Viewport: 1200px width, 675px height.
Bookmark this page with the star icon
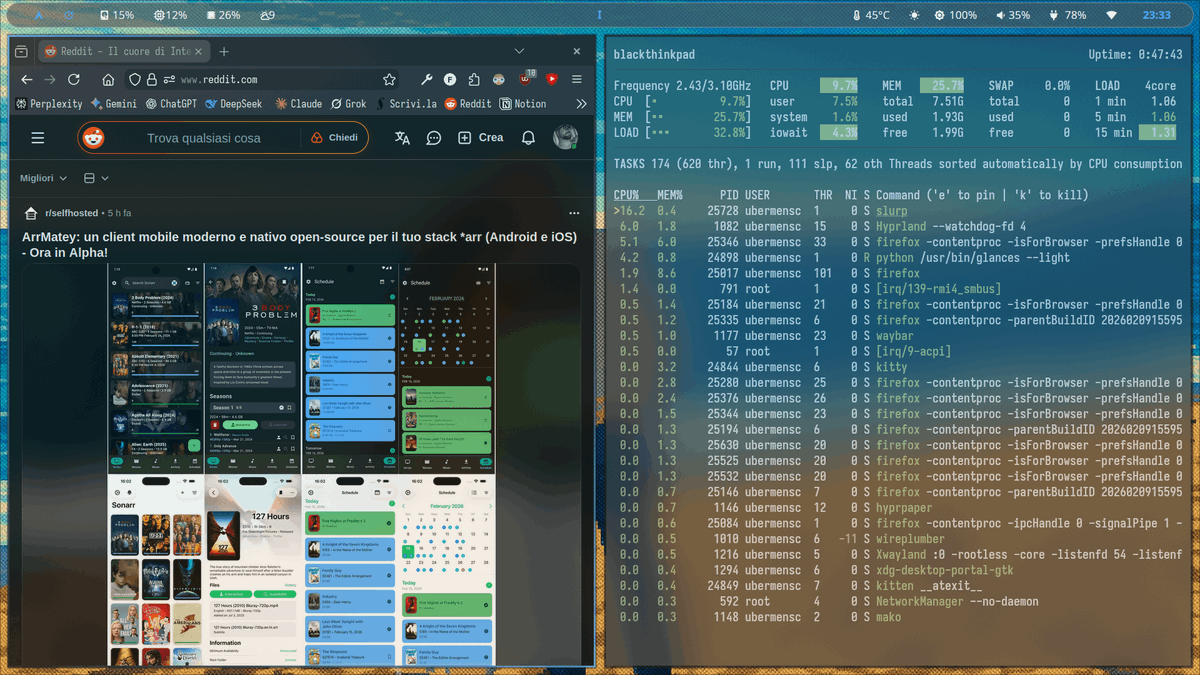(x=389, y=79)
